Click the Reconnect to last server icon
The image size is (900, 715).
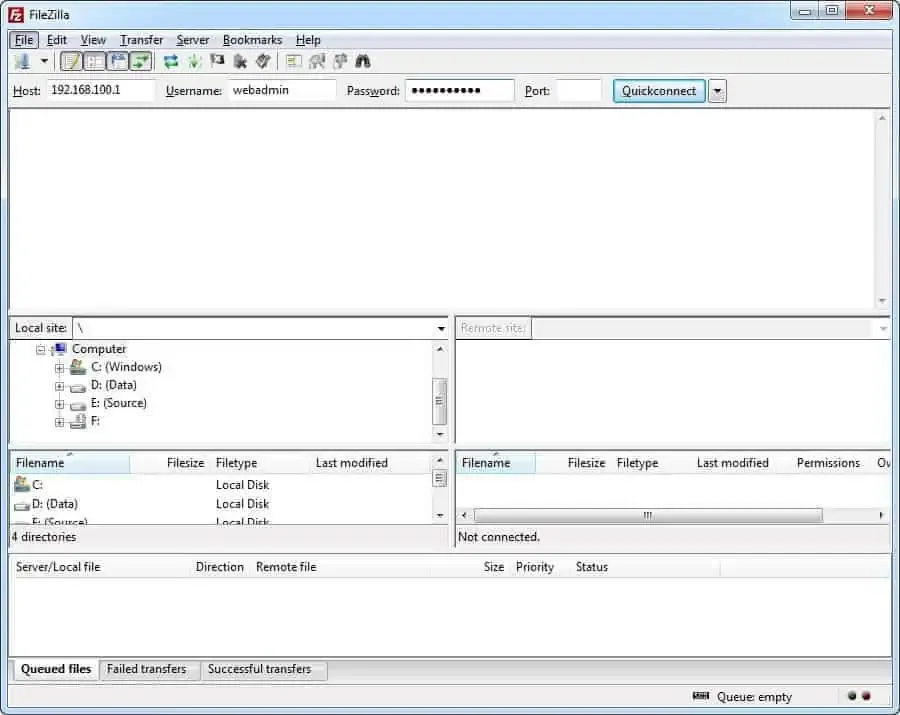point(262,62)
